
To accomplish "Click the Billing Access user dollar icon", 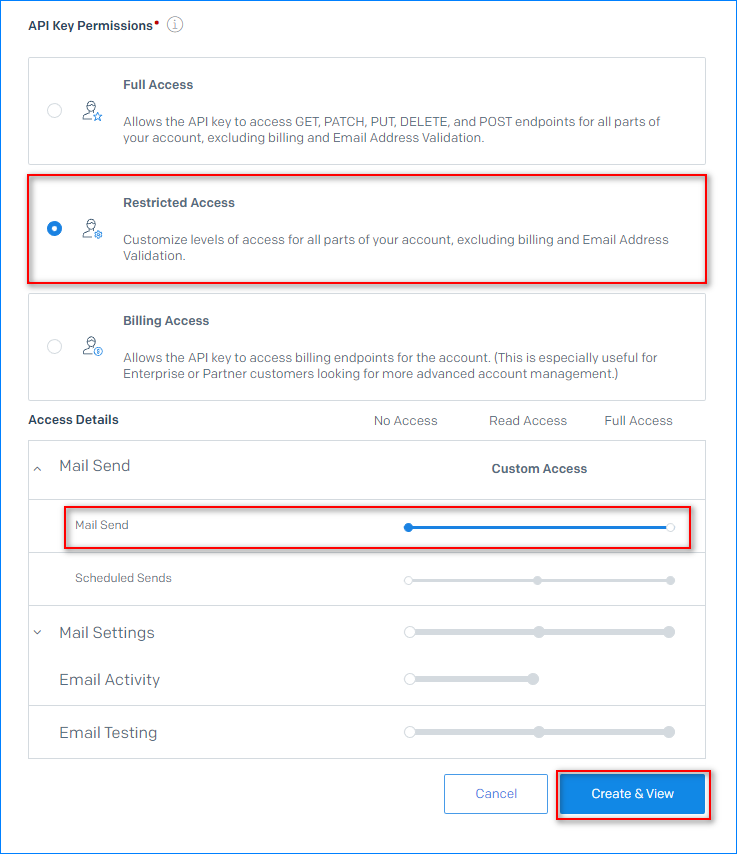I will pos(92,346).
